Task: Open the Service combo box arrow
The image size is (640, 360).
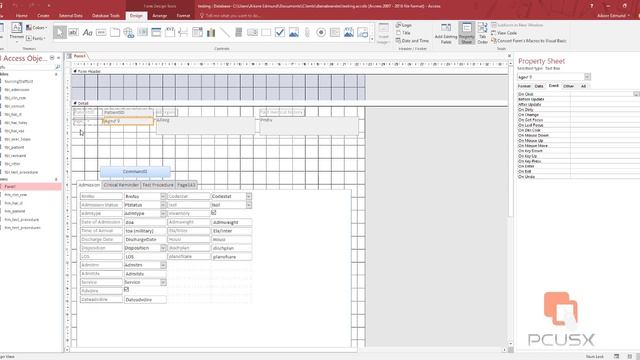Action: (163, 282)
